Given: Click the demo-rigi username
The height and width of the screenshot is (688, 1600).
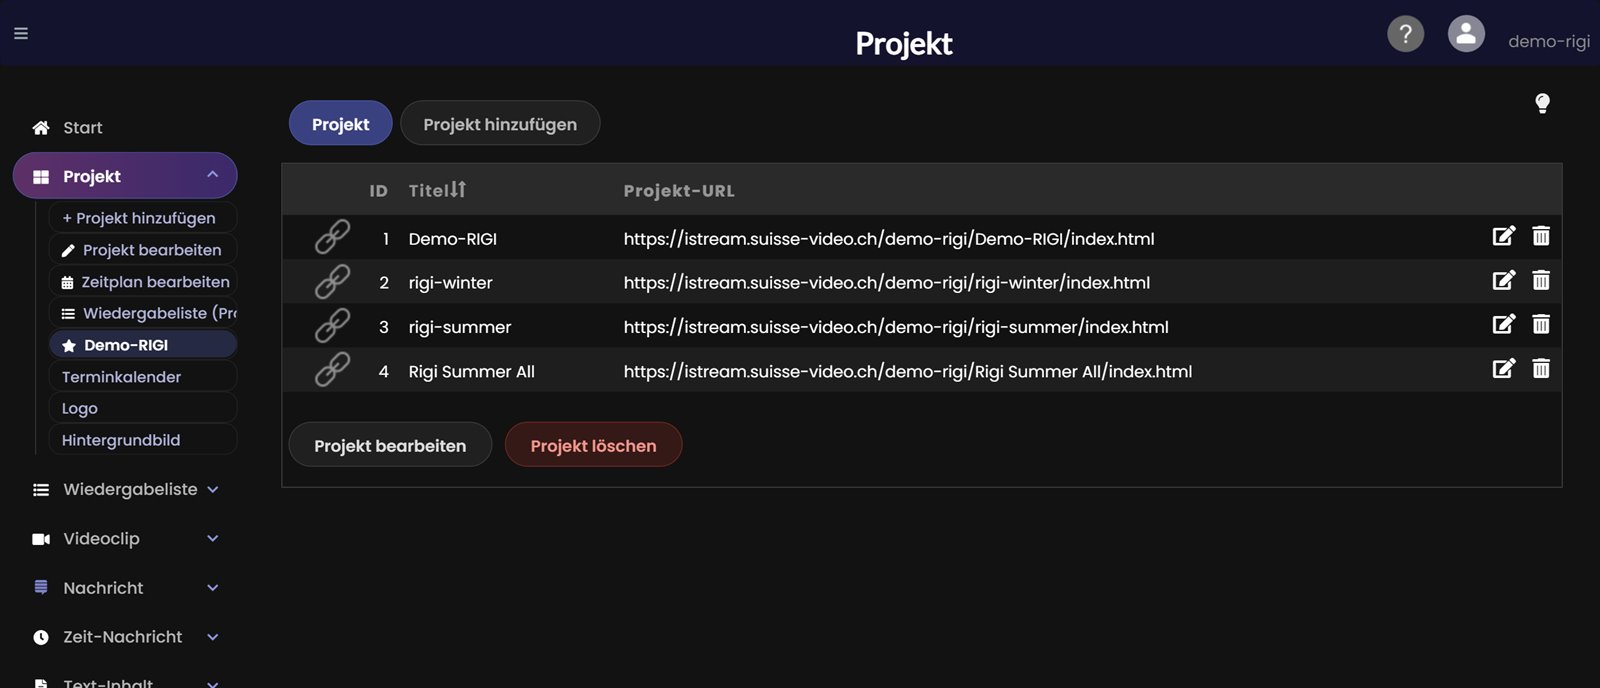Looking at the screenshot, I should (x=1548, y=41).
